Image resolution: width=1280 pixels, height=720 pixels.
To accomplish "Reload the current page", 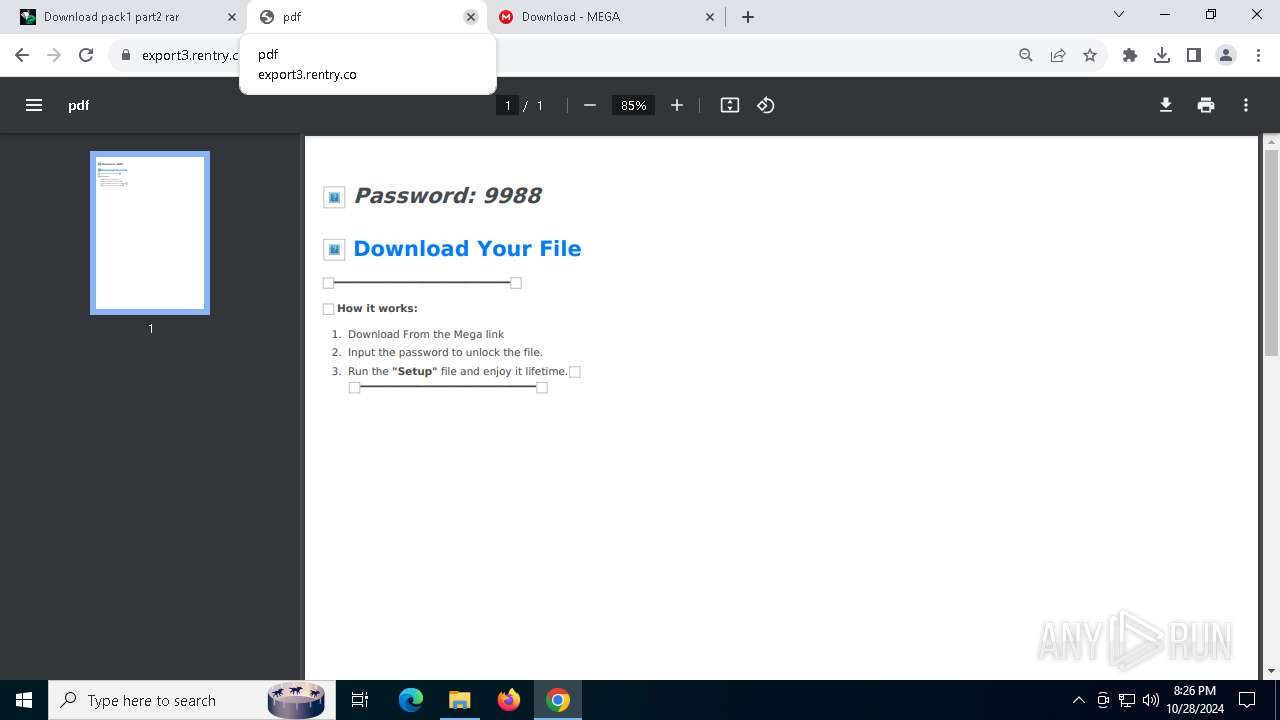I will (86, 55).
